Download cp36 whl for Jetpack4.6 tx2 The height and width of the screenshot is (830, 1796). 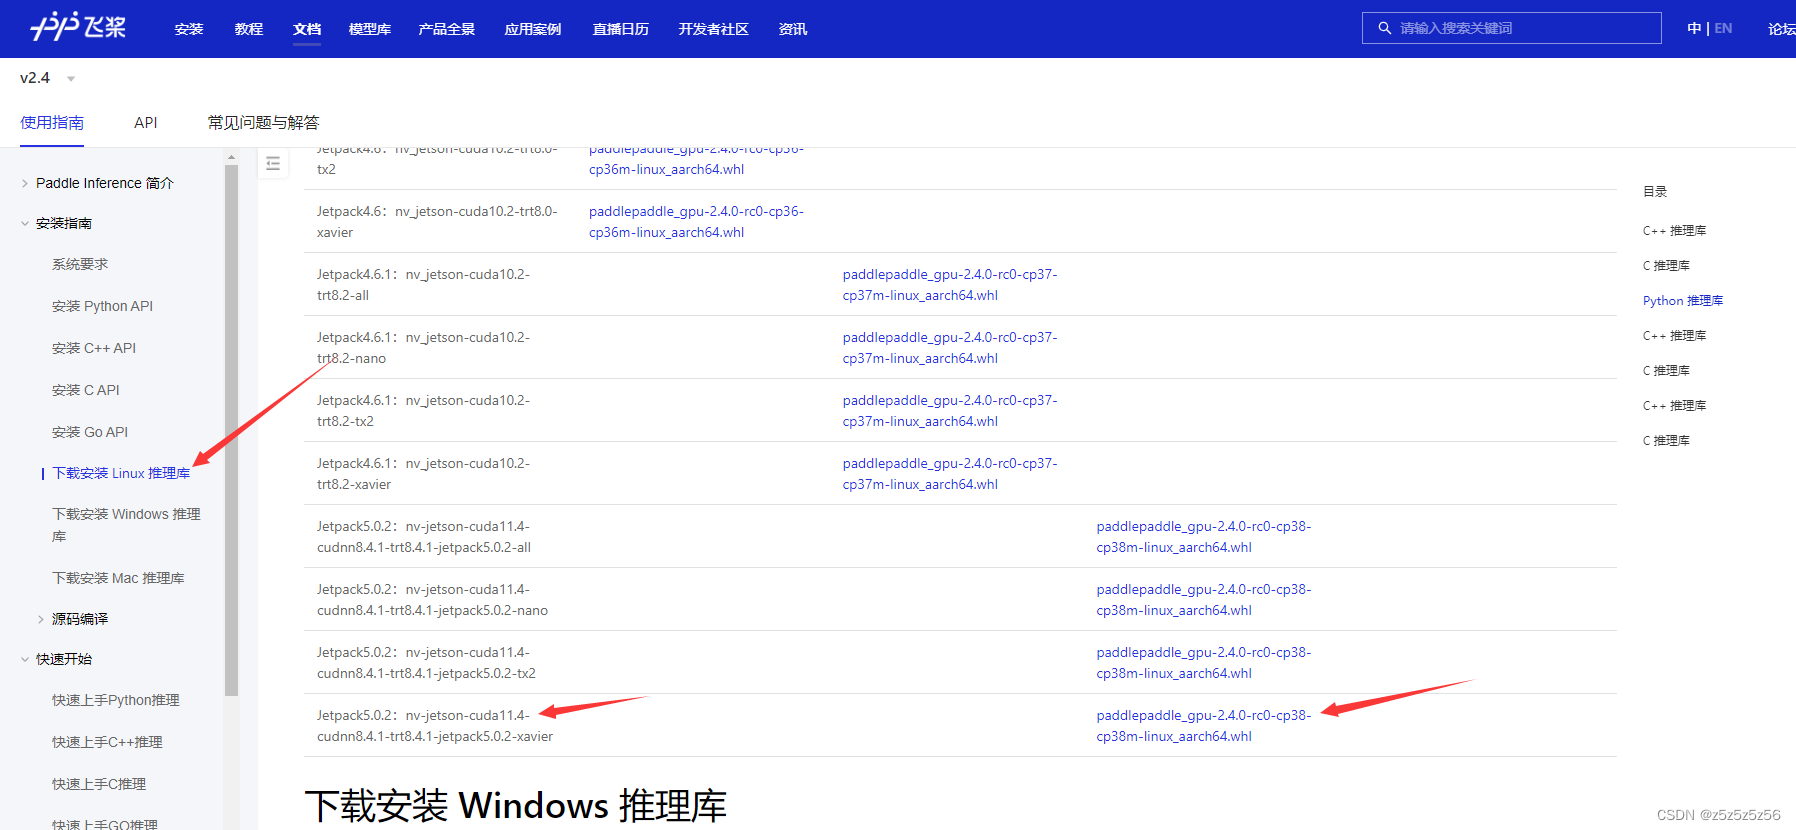click(696, 159)
